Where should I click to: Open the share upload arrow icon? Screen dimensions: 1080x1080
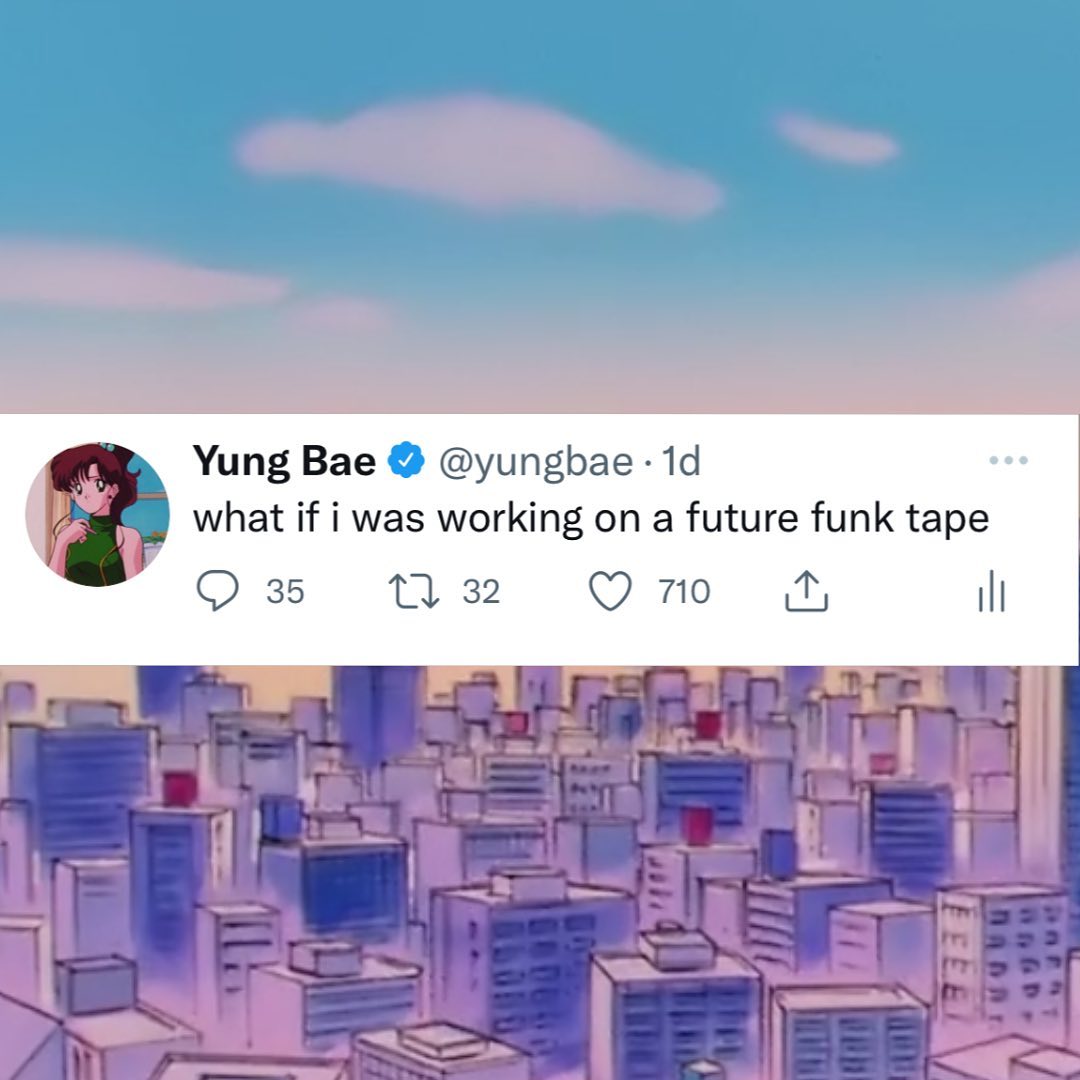[x=807, y=590]
